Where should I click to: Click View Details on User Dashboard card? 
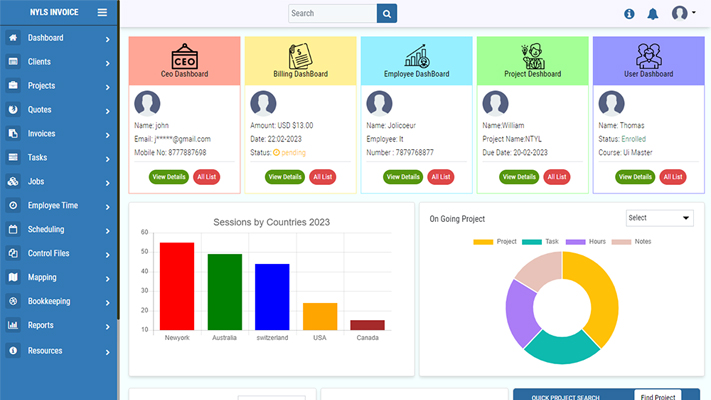pyautogui.click(x=635, y=177)
